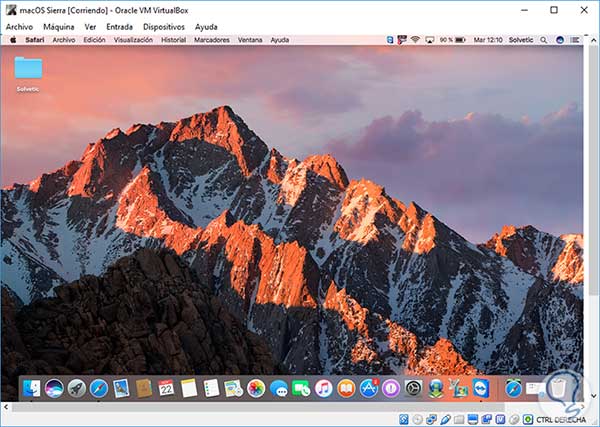The image size is (600, 427).
Task: Open the yellow Notes icon in Dock
Action: click(x=189, y=389)
